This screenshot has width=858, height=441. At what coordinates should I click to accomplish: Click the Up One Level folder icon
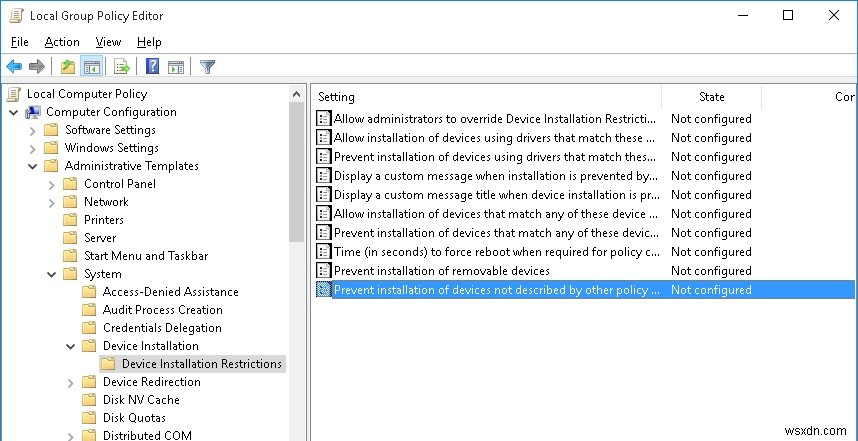(67, 67)
